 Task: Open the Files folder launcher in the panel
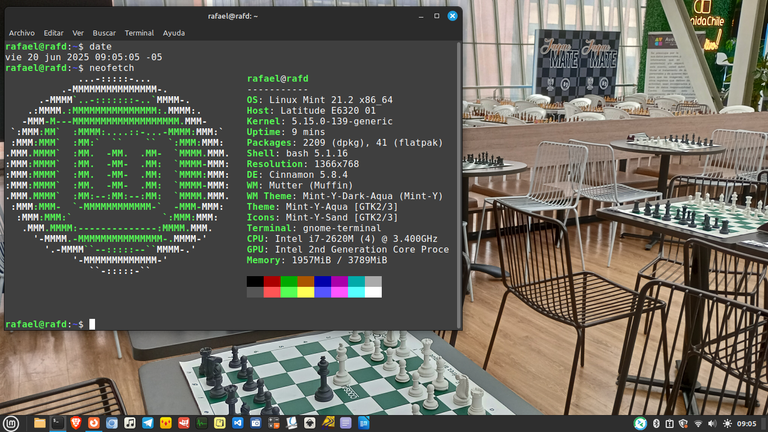pyautogui.click(x=40, y=423)
